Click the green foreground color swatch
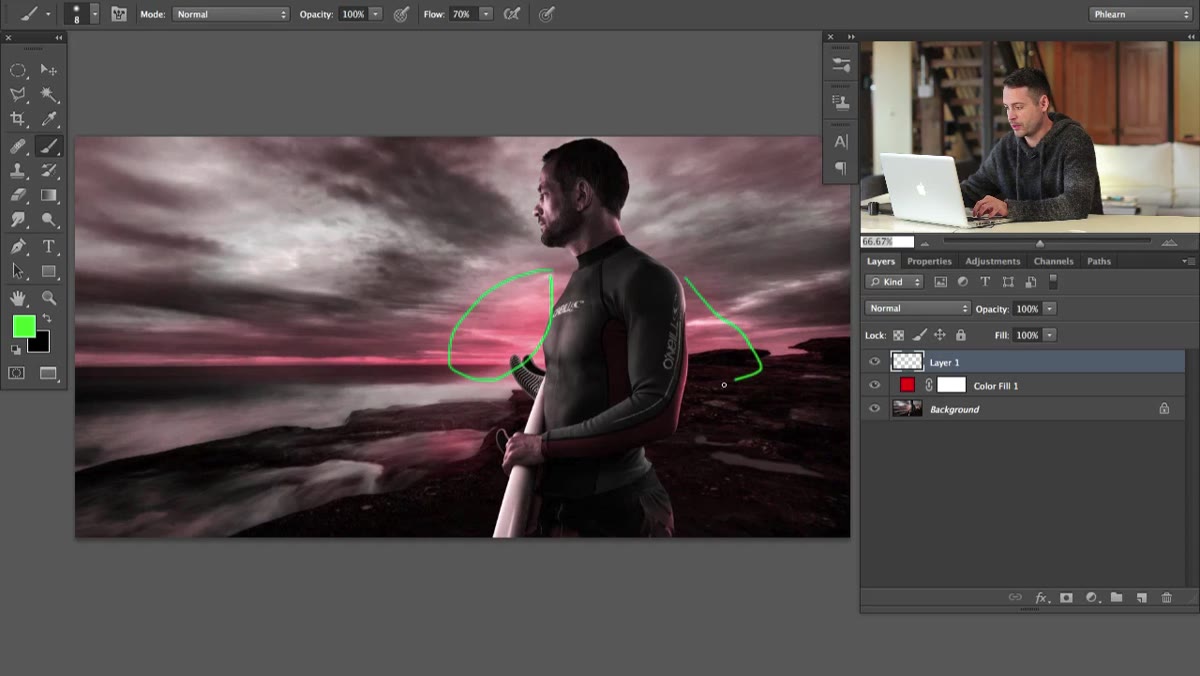 [x=24, y=326]
